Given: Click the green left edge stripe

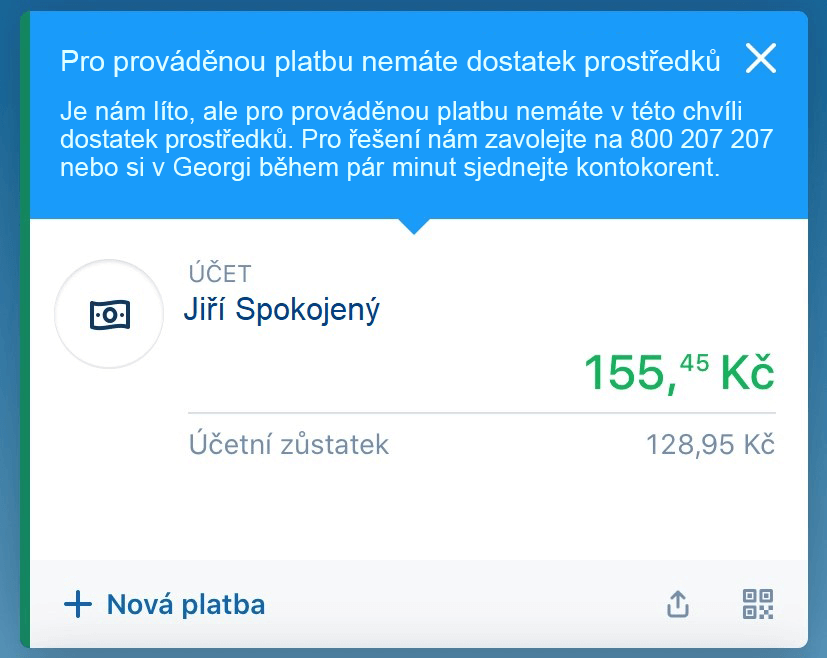Looking at the screenshot, I should pos(25,330).
